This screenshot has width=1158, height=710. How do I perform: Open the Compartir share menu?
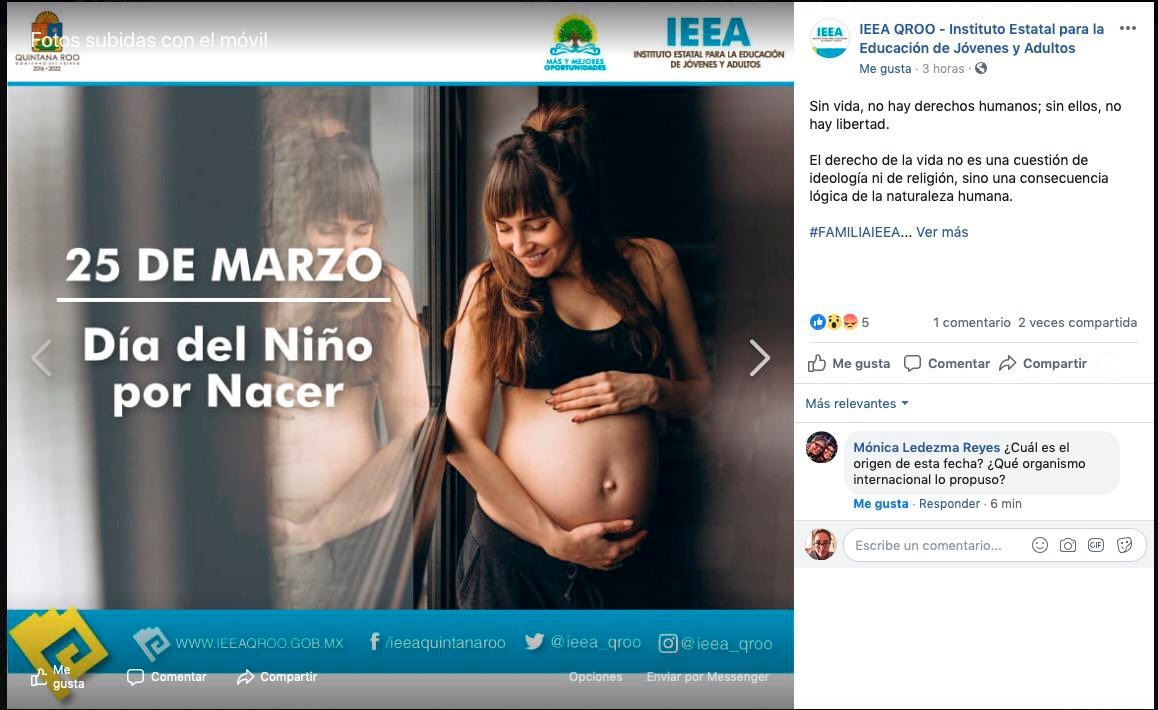pos(1043,363)
